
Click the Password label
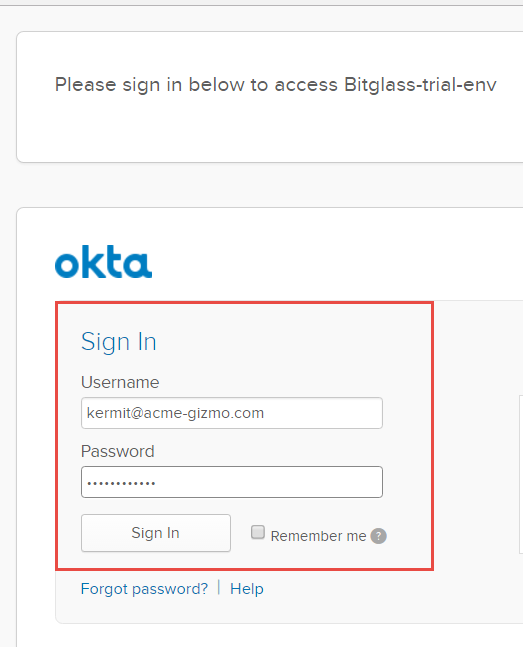point(118,451)
